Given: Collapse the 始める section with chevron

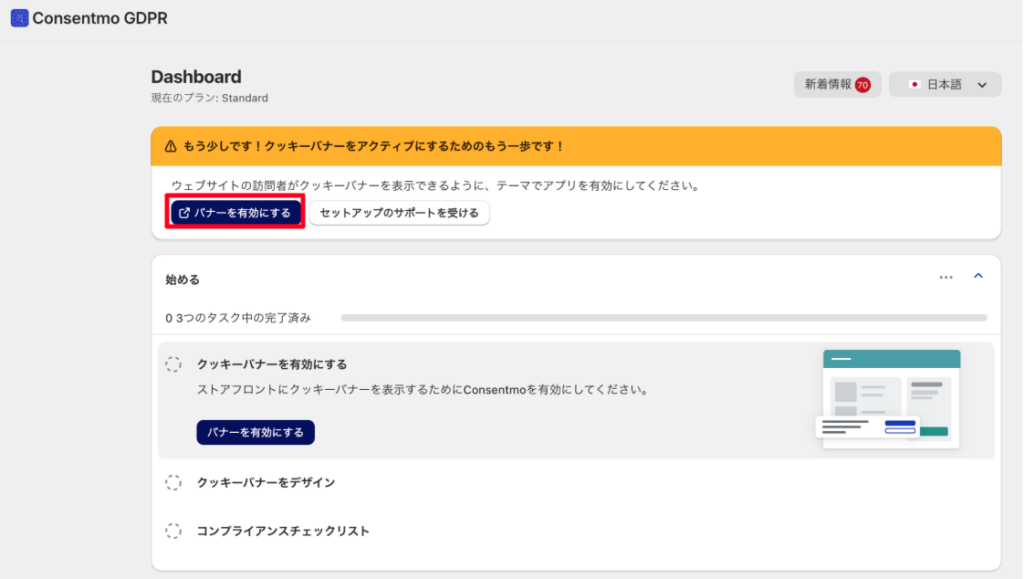Looking at the screenshot, I should (978, 277).
